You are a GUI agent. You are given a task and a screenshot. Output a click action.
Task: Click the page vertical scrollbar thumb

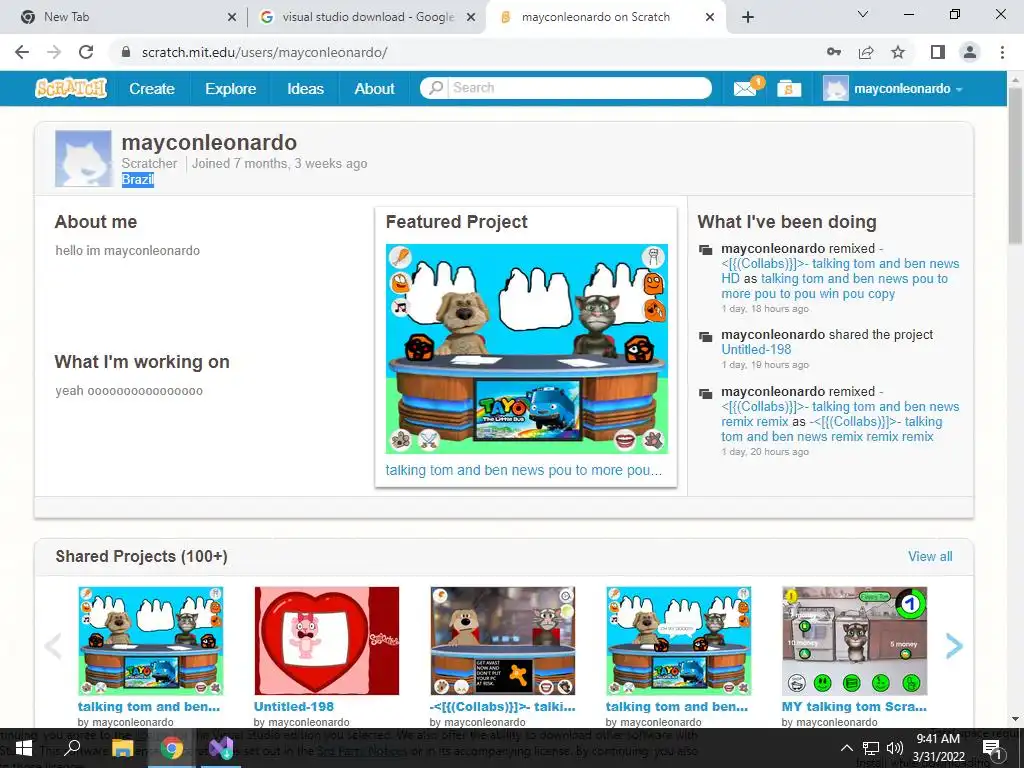[1015, 167]
